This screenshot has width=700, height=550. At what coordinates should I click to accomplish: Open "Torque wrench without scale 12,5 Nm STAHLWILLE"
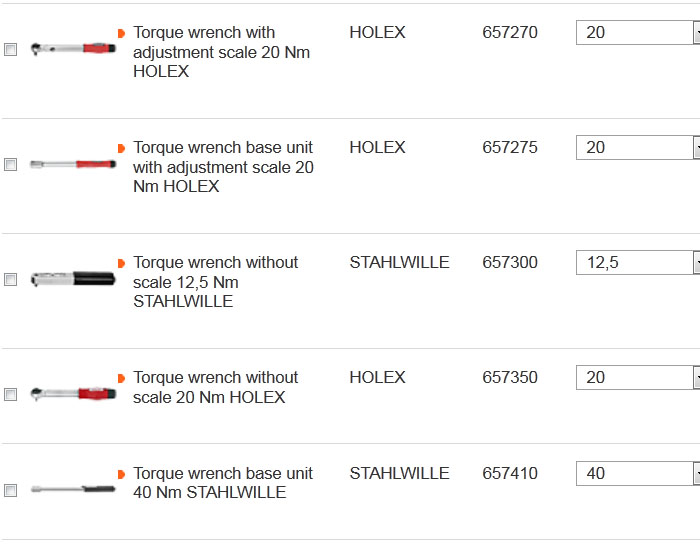[215, 282]
